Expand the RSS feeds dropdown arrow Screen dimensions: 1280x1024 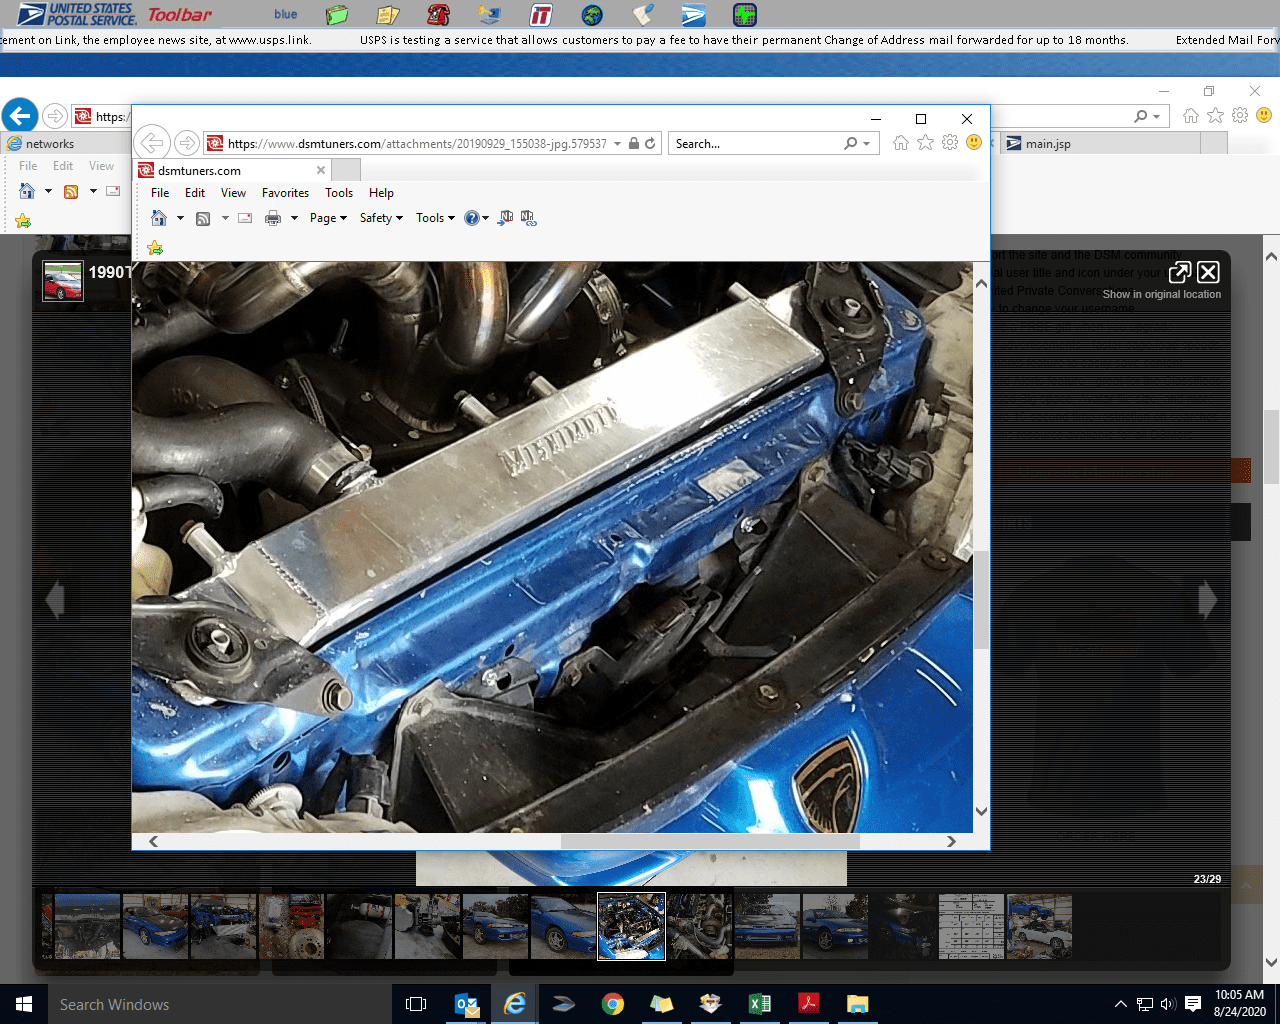(225, 218)
